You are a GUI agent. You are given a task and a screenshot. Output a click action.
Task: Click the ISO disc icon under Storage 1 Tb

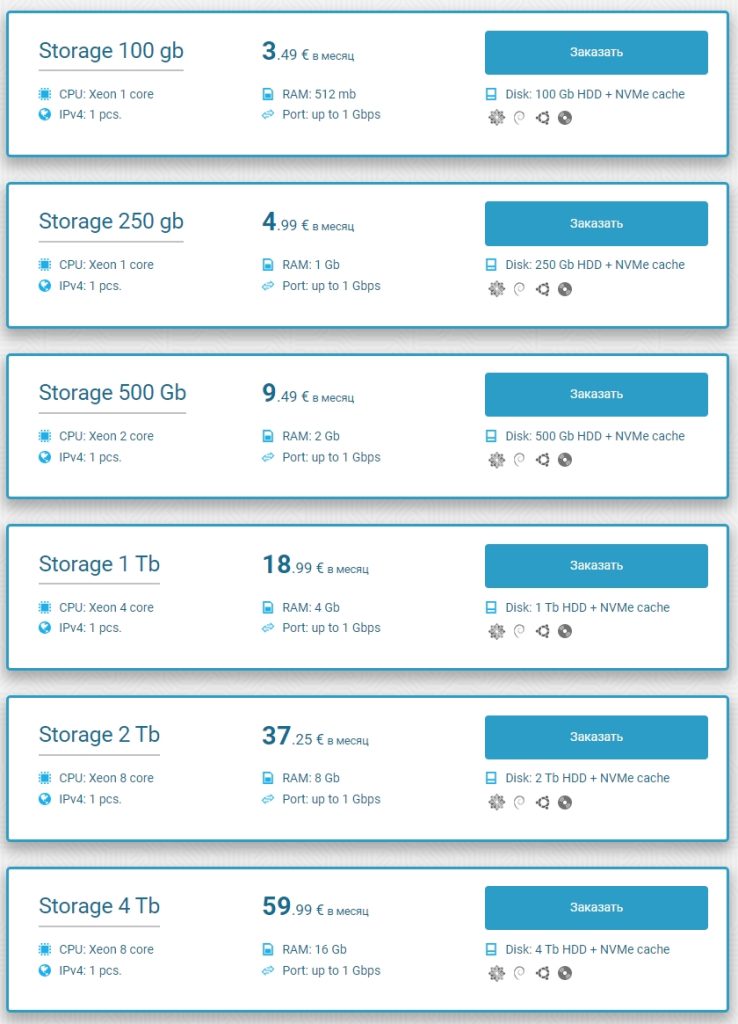[x=565, y=631]
